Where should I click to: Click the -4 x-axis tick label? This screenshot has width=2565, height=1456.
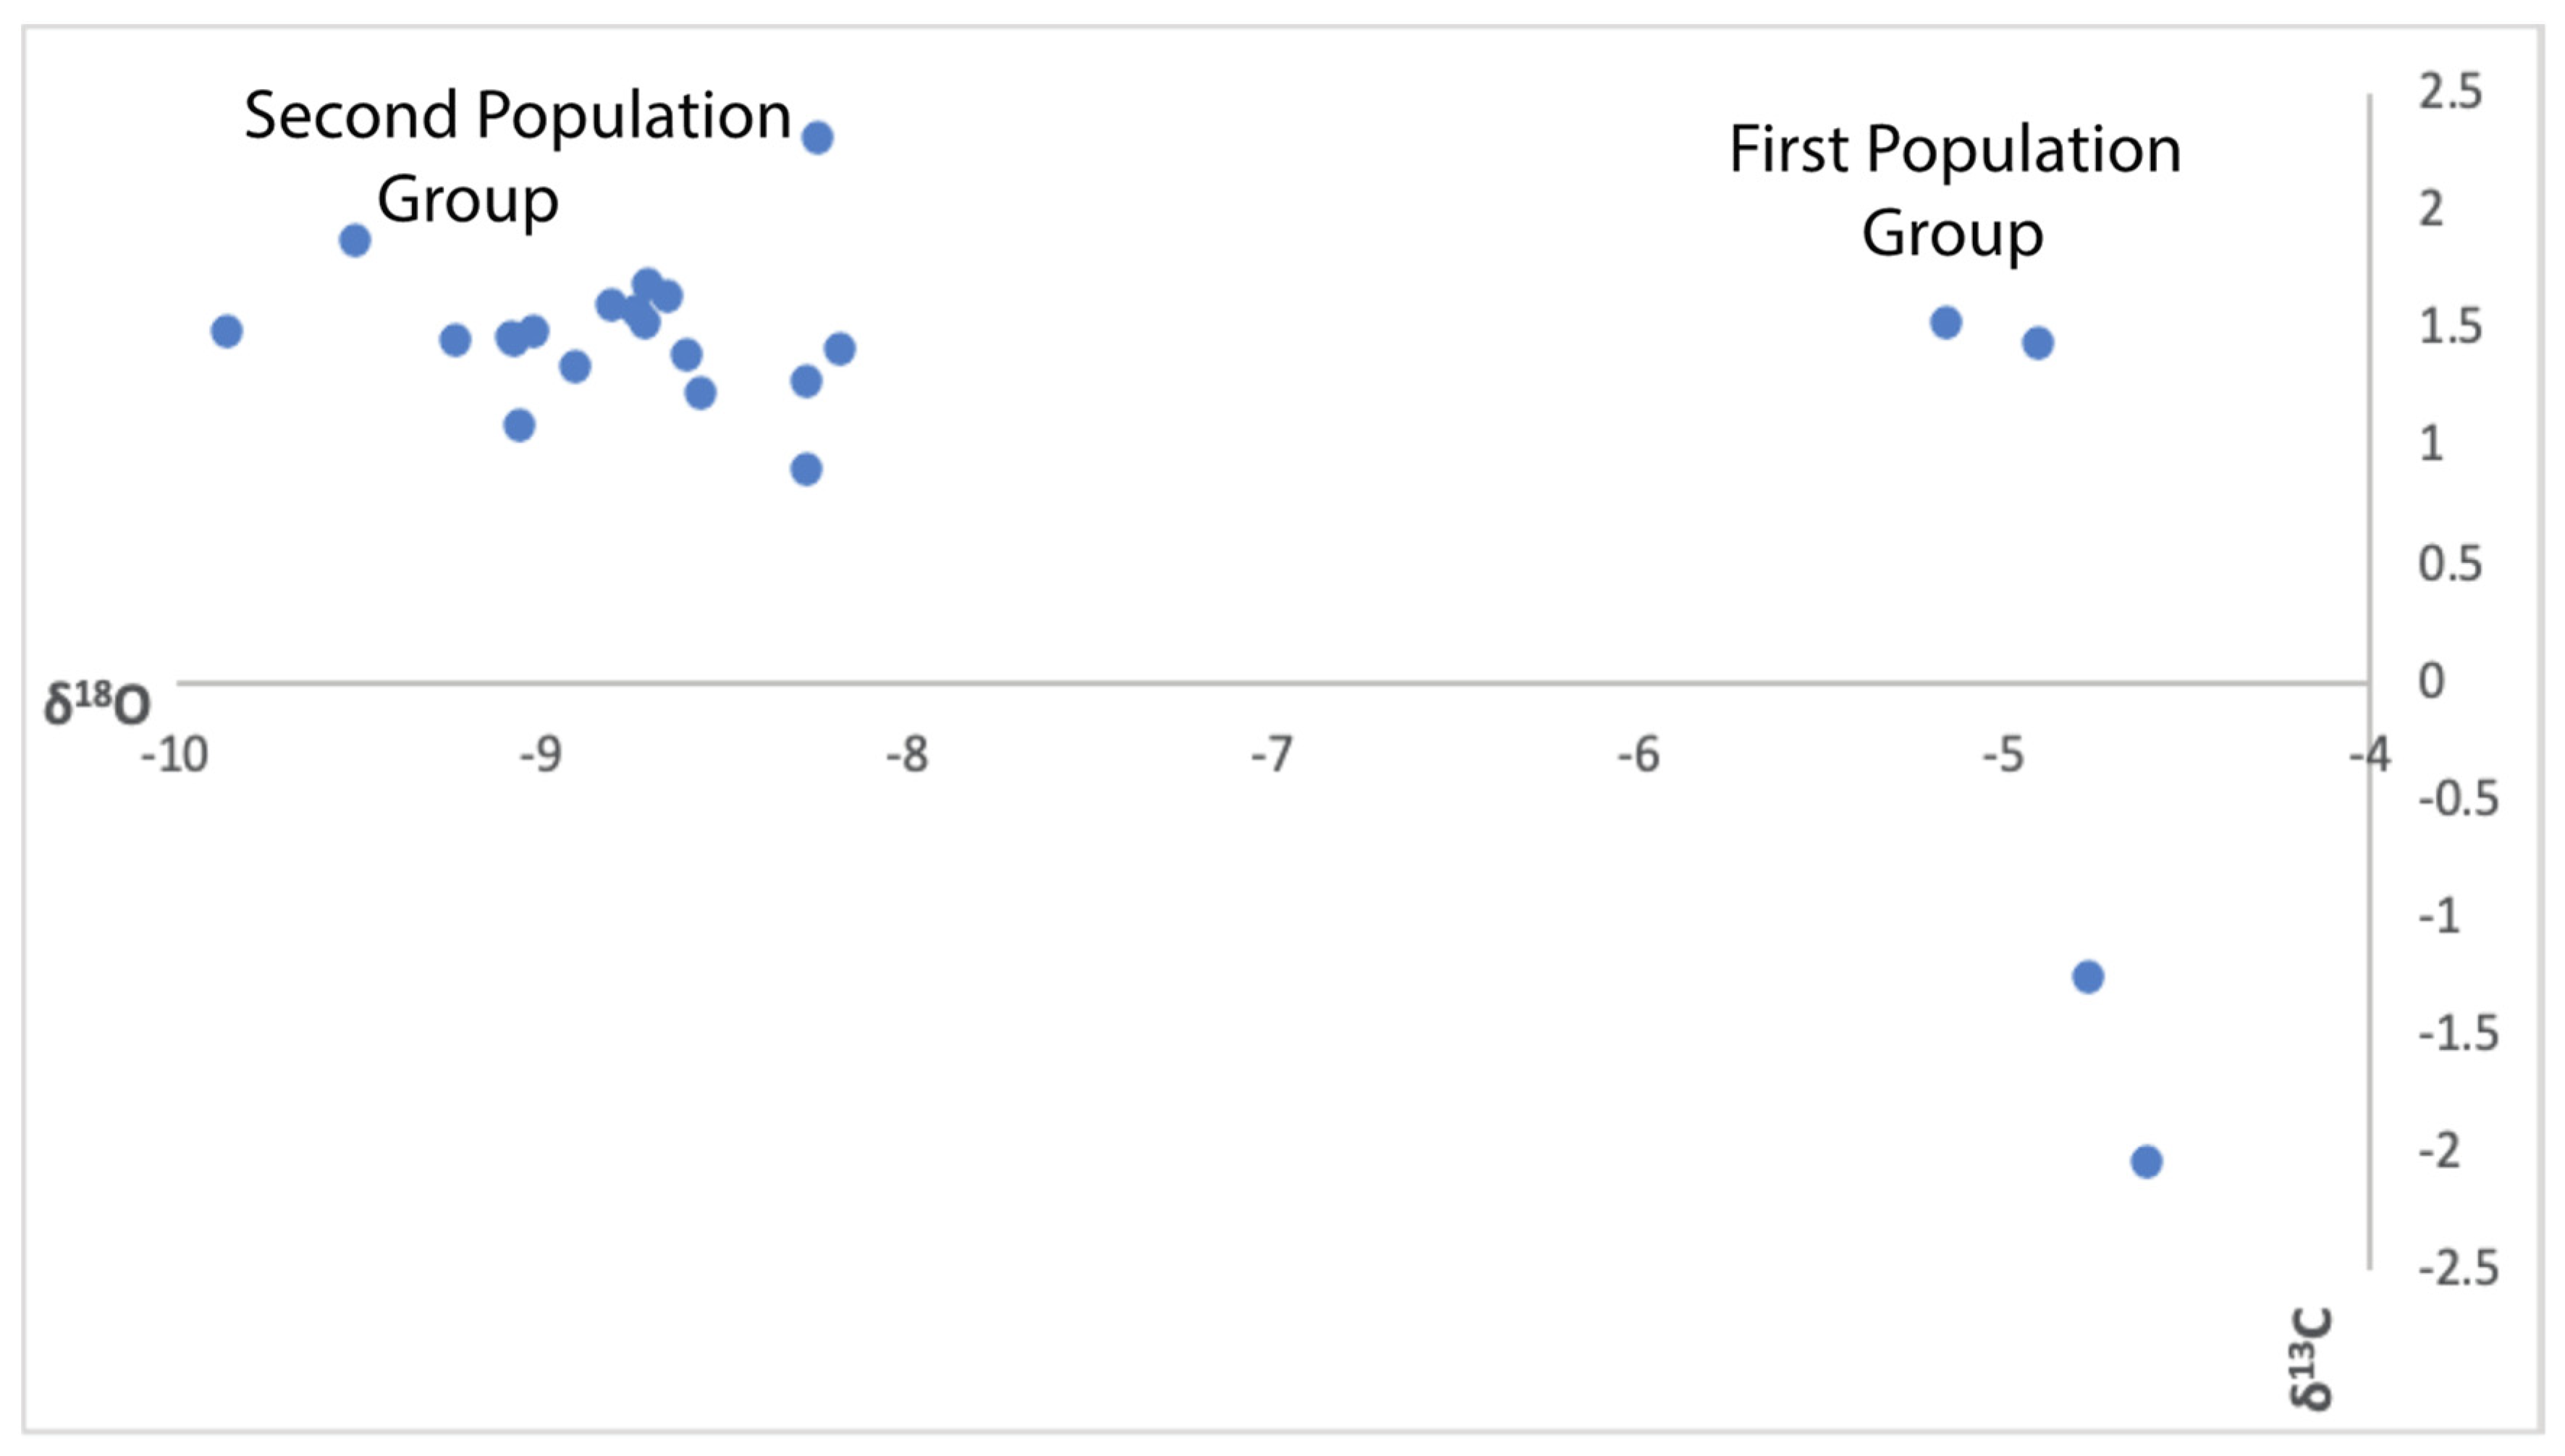(2370, 755)
